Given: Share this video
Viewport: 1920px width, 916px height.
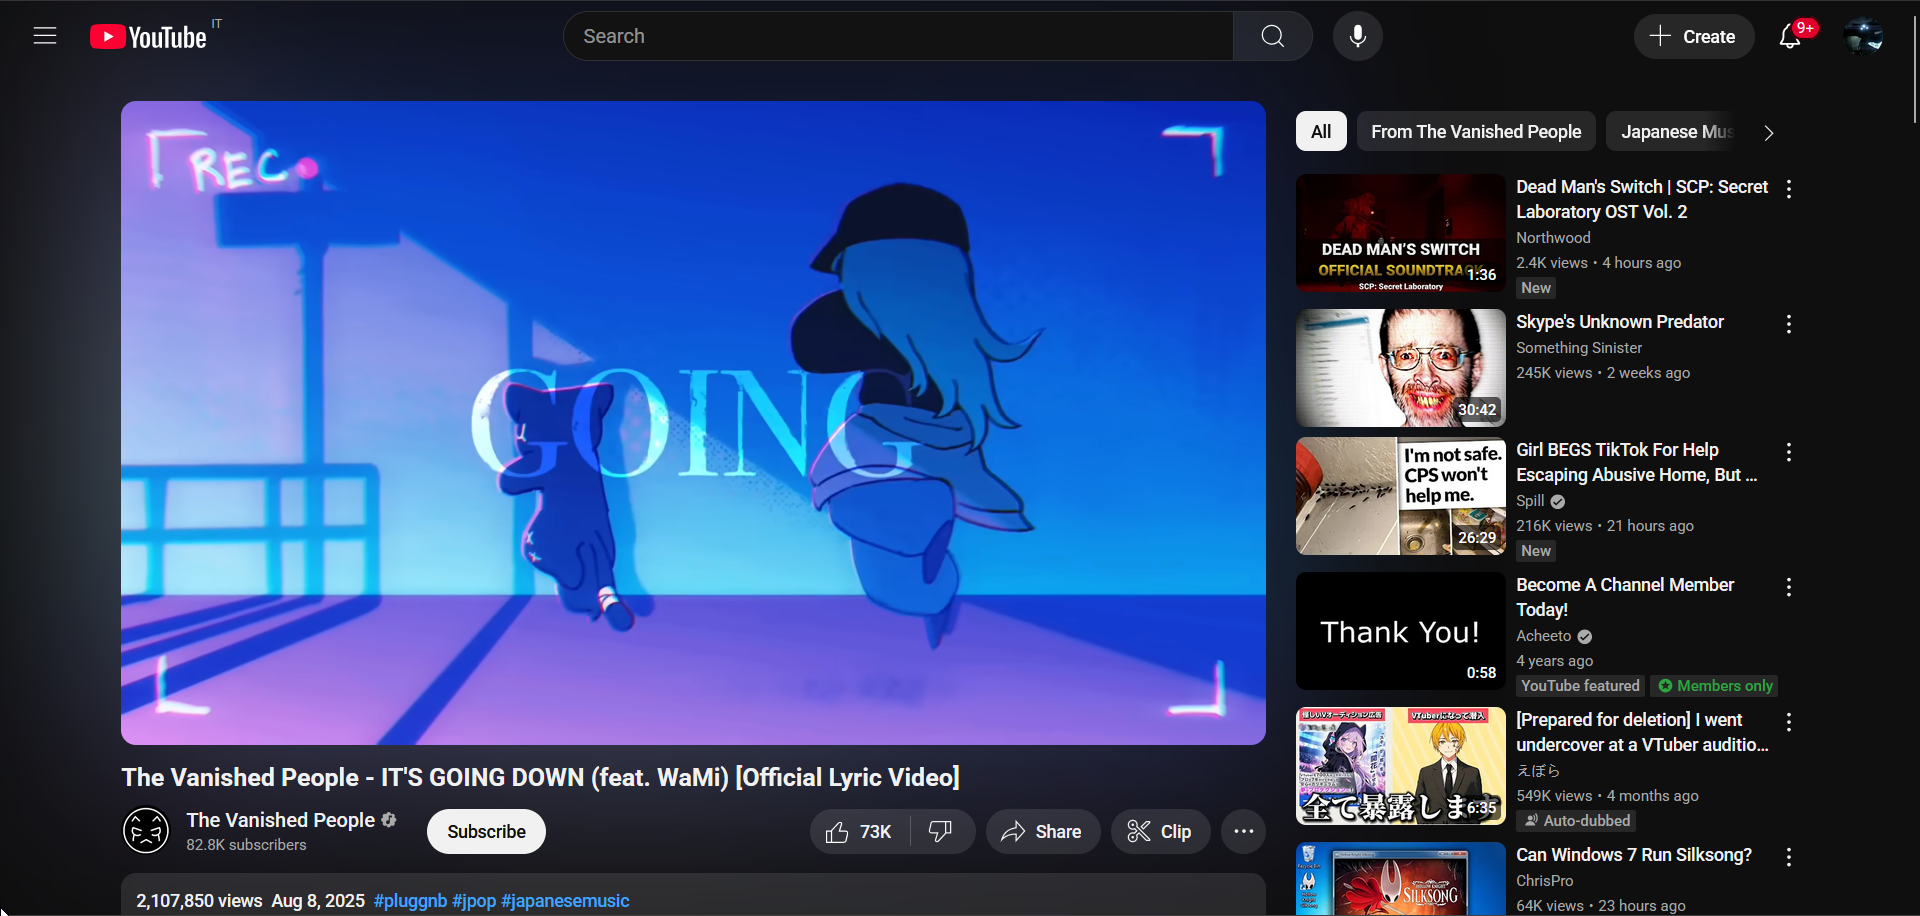Looking at the screenshot, I should [1042, 832].
